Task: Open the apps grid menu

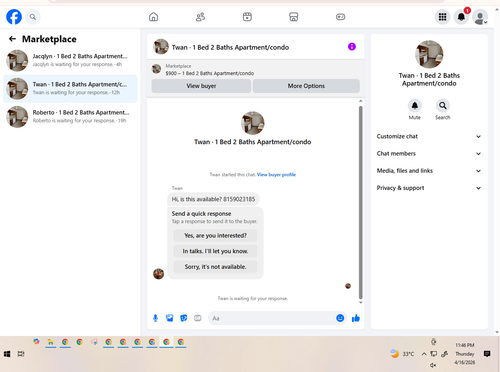Action: pos(442,17)
